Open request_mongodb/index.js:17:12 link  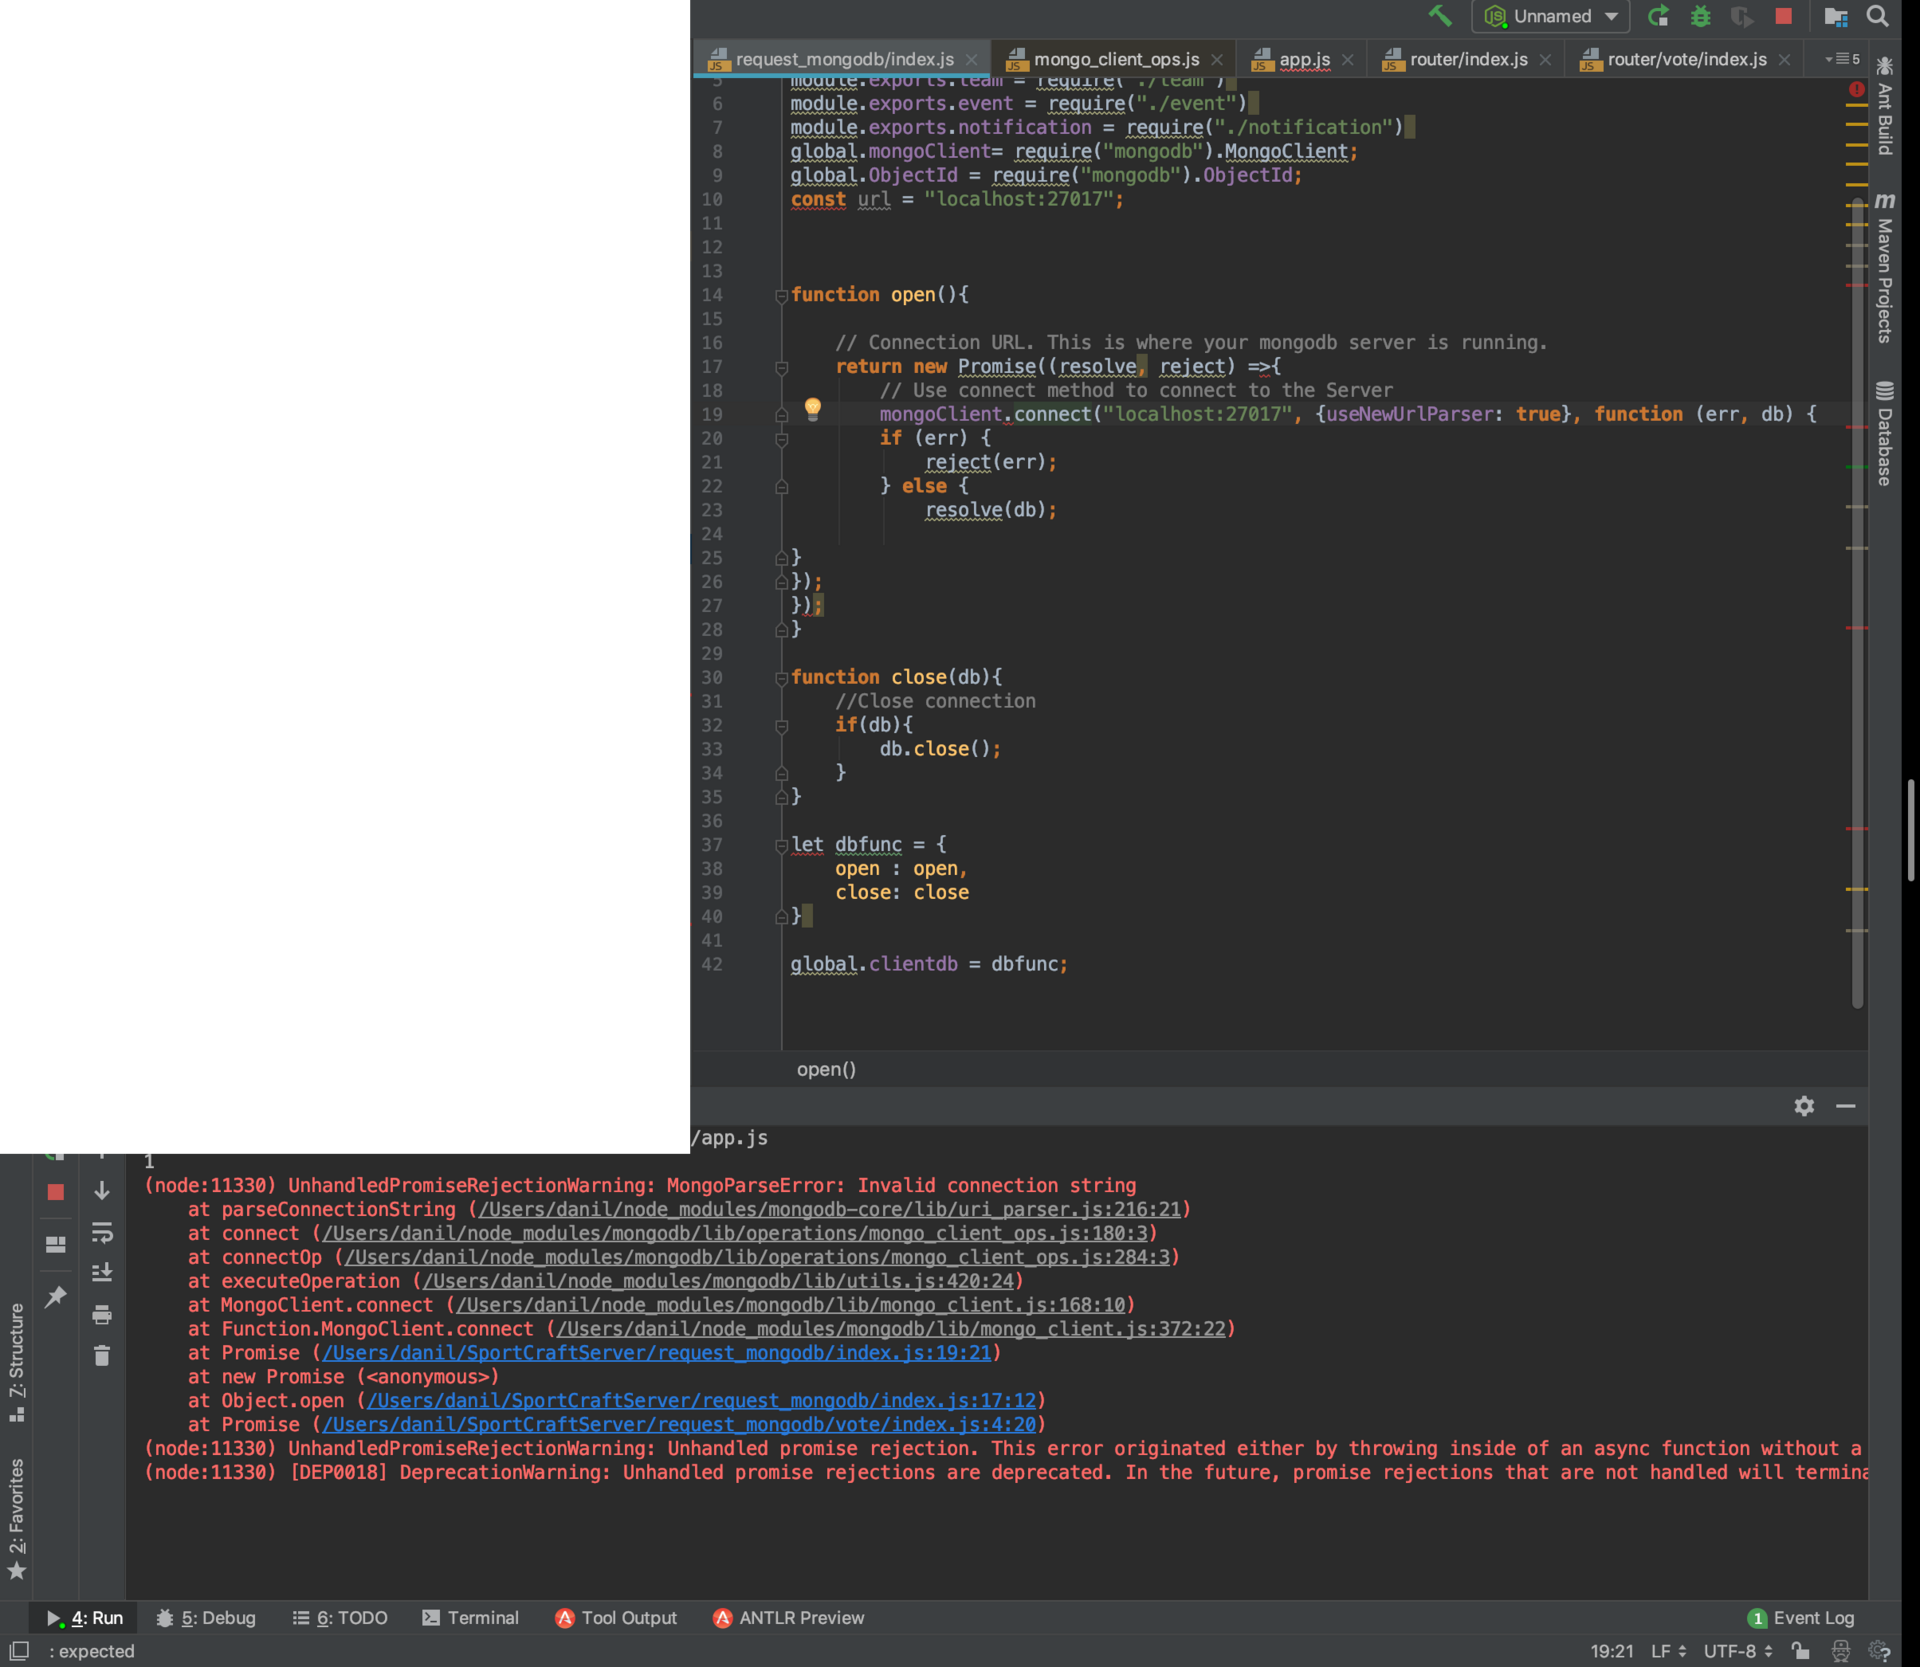[701, 1401]
